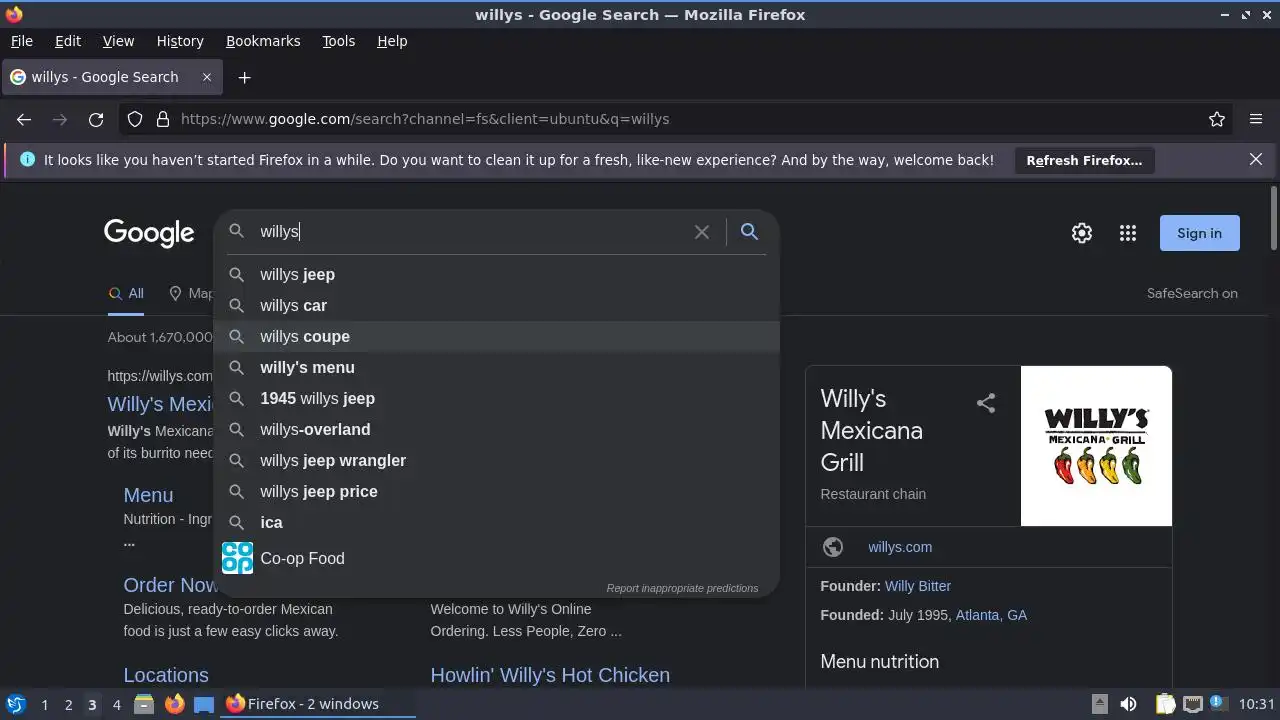Open Howlin' Willy's Hot Chicken result
The image size is (1280, 720).
click(550, 675)
